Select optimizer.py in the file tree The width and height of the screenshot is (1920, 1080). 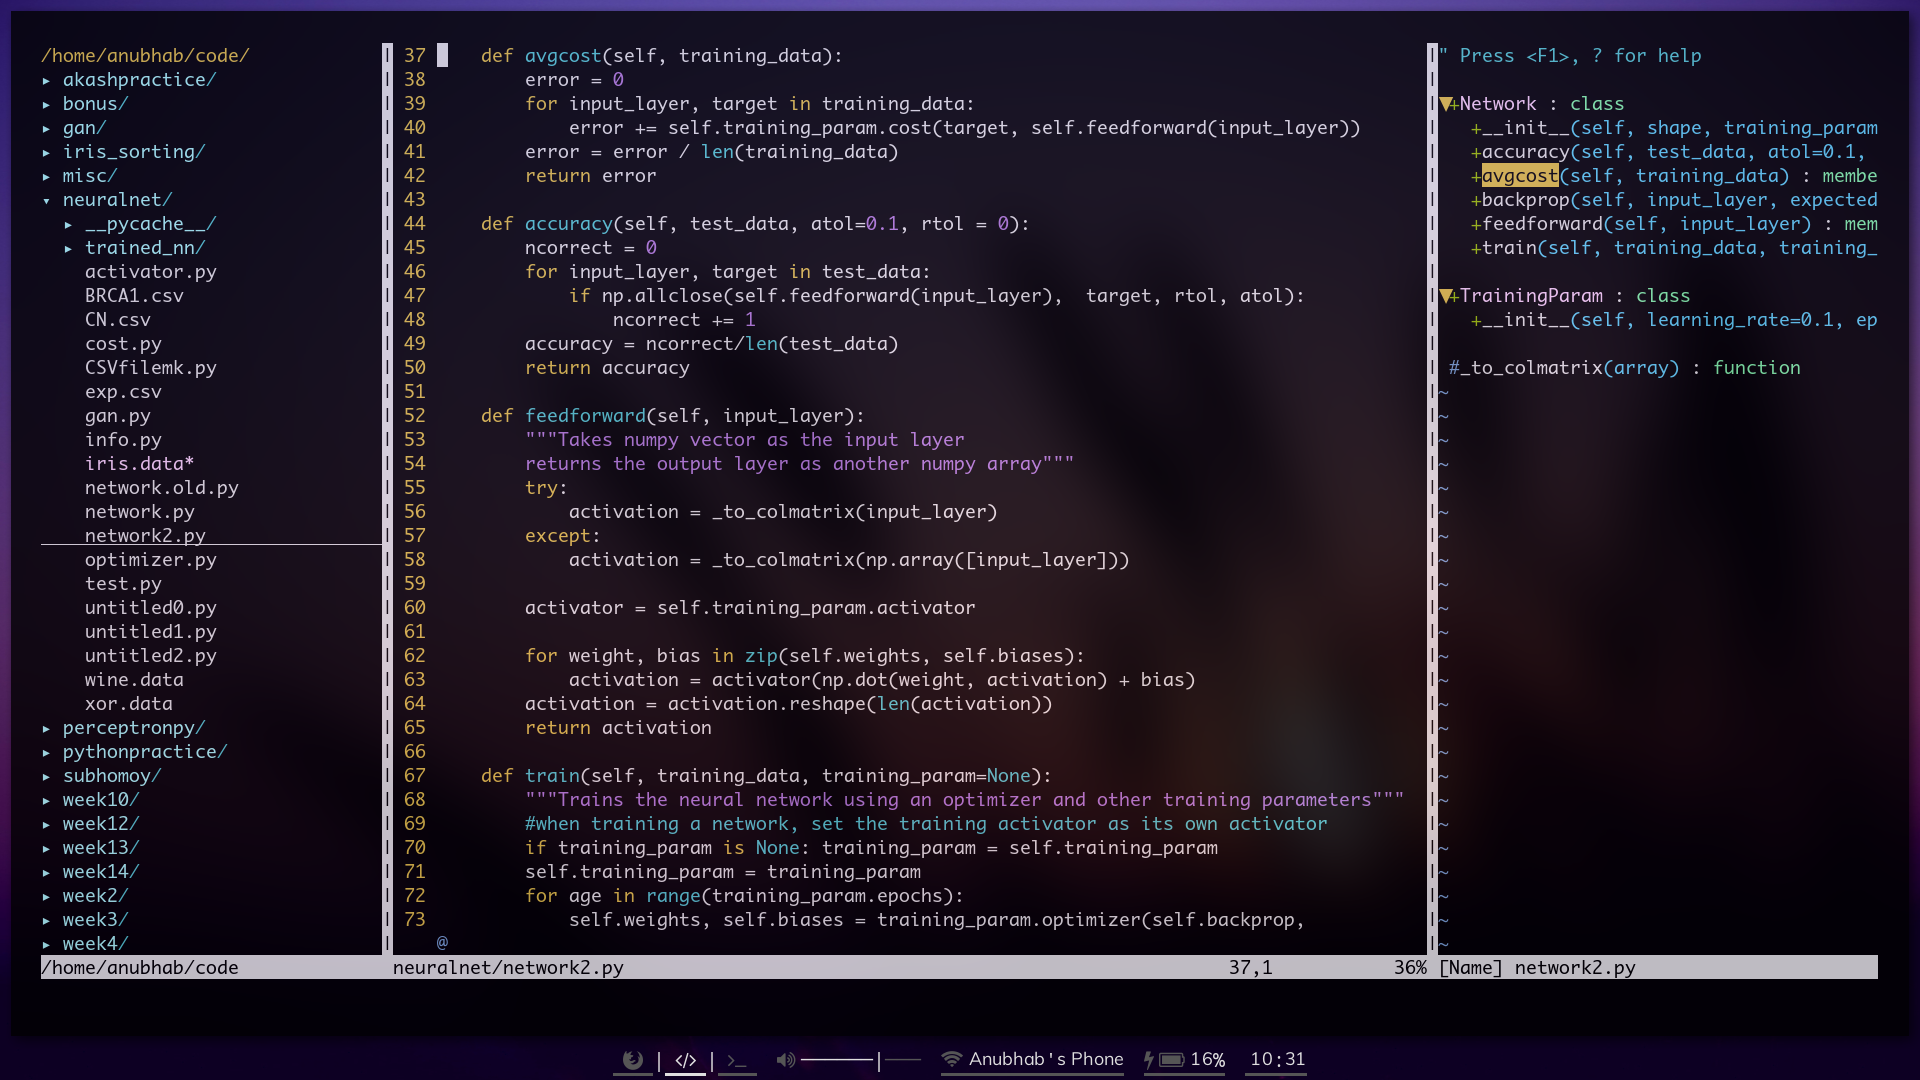click(149, 559)
